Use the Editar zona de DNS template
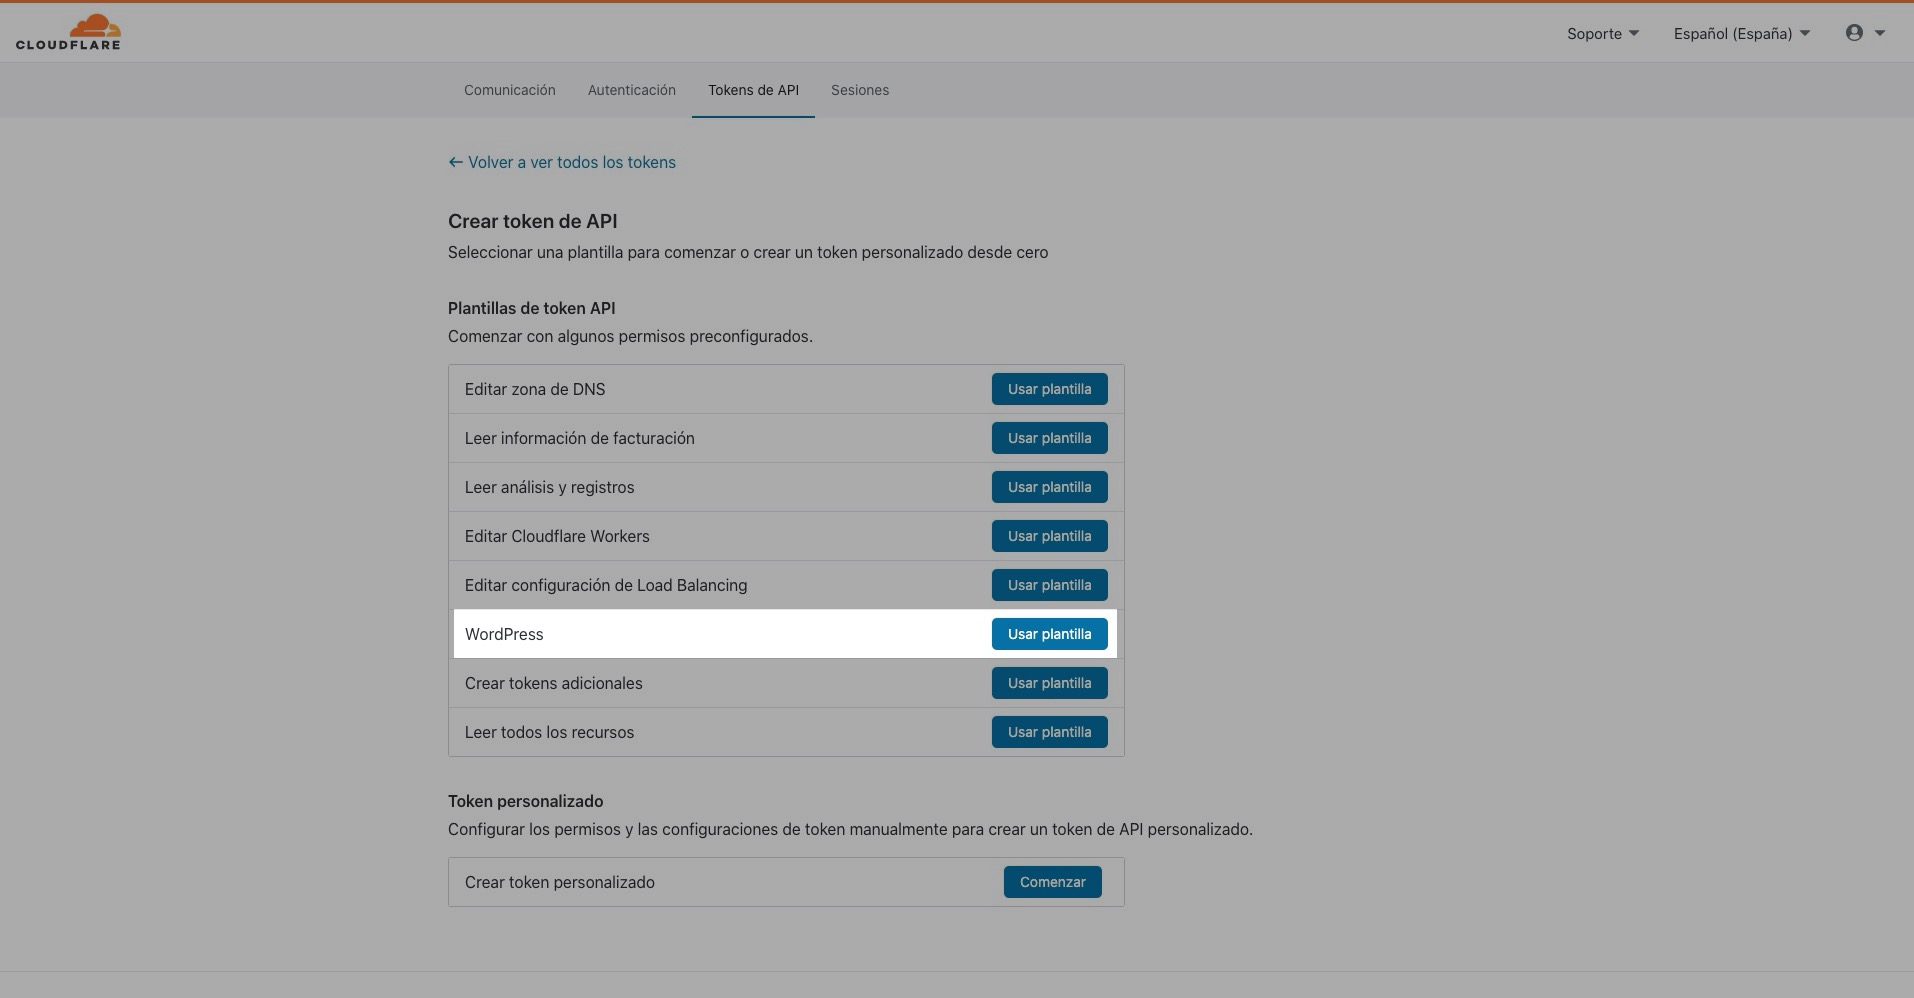The width and height of the screenshot is (1914, 998). [x=1049, y=389]
